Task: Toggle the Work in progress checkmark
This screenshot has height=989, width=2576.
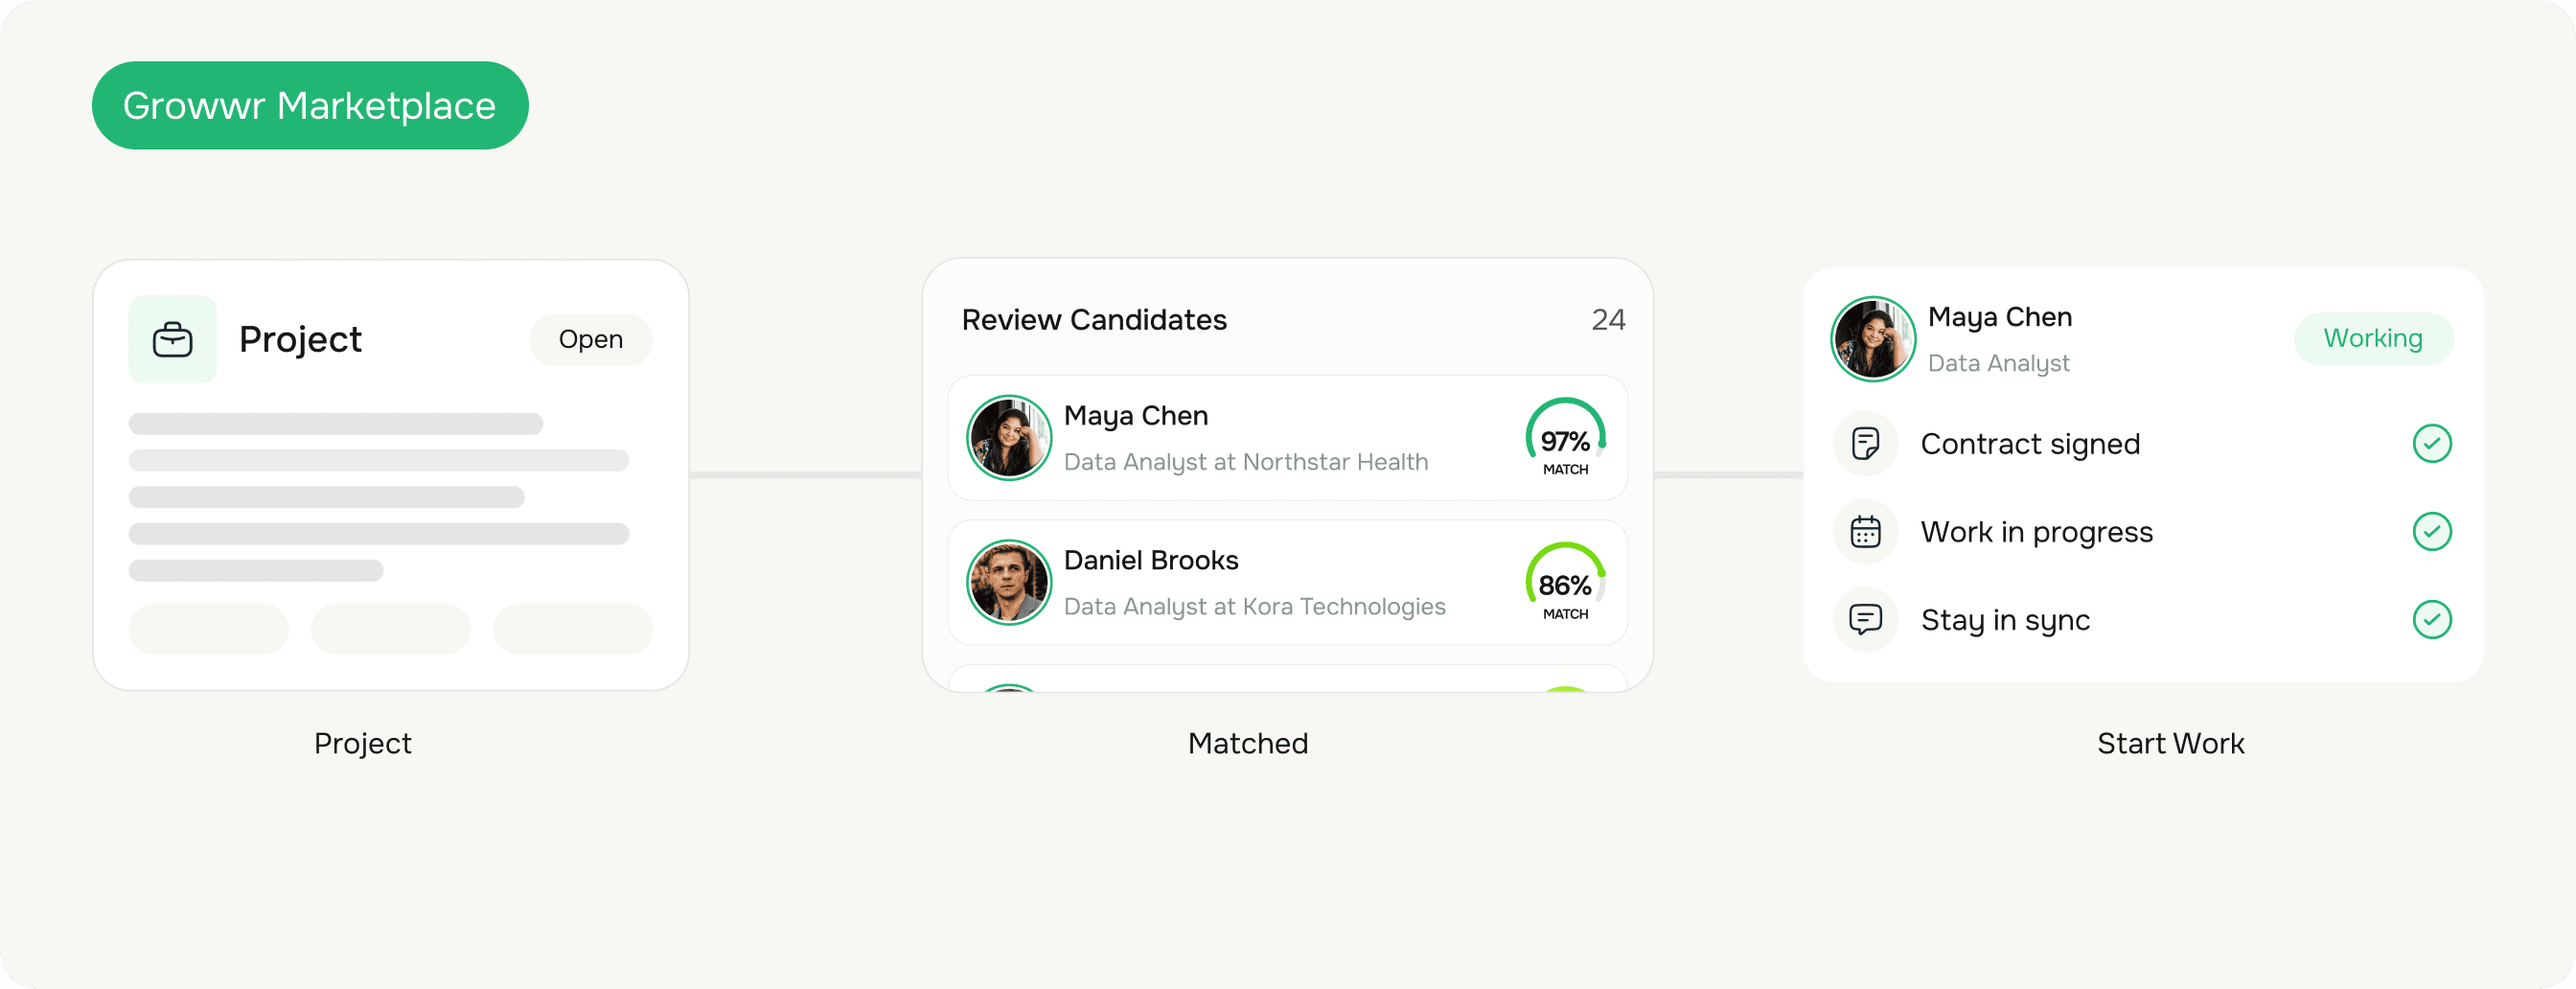Action: point(2431,531)
